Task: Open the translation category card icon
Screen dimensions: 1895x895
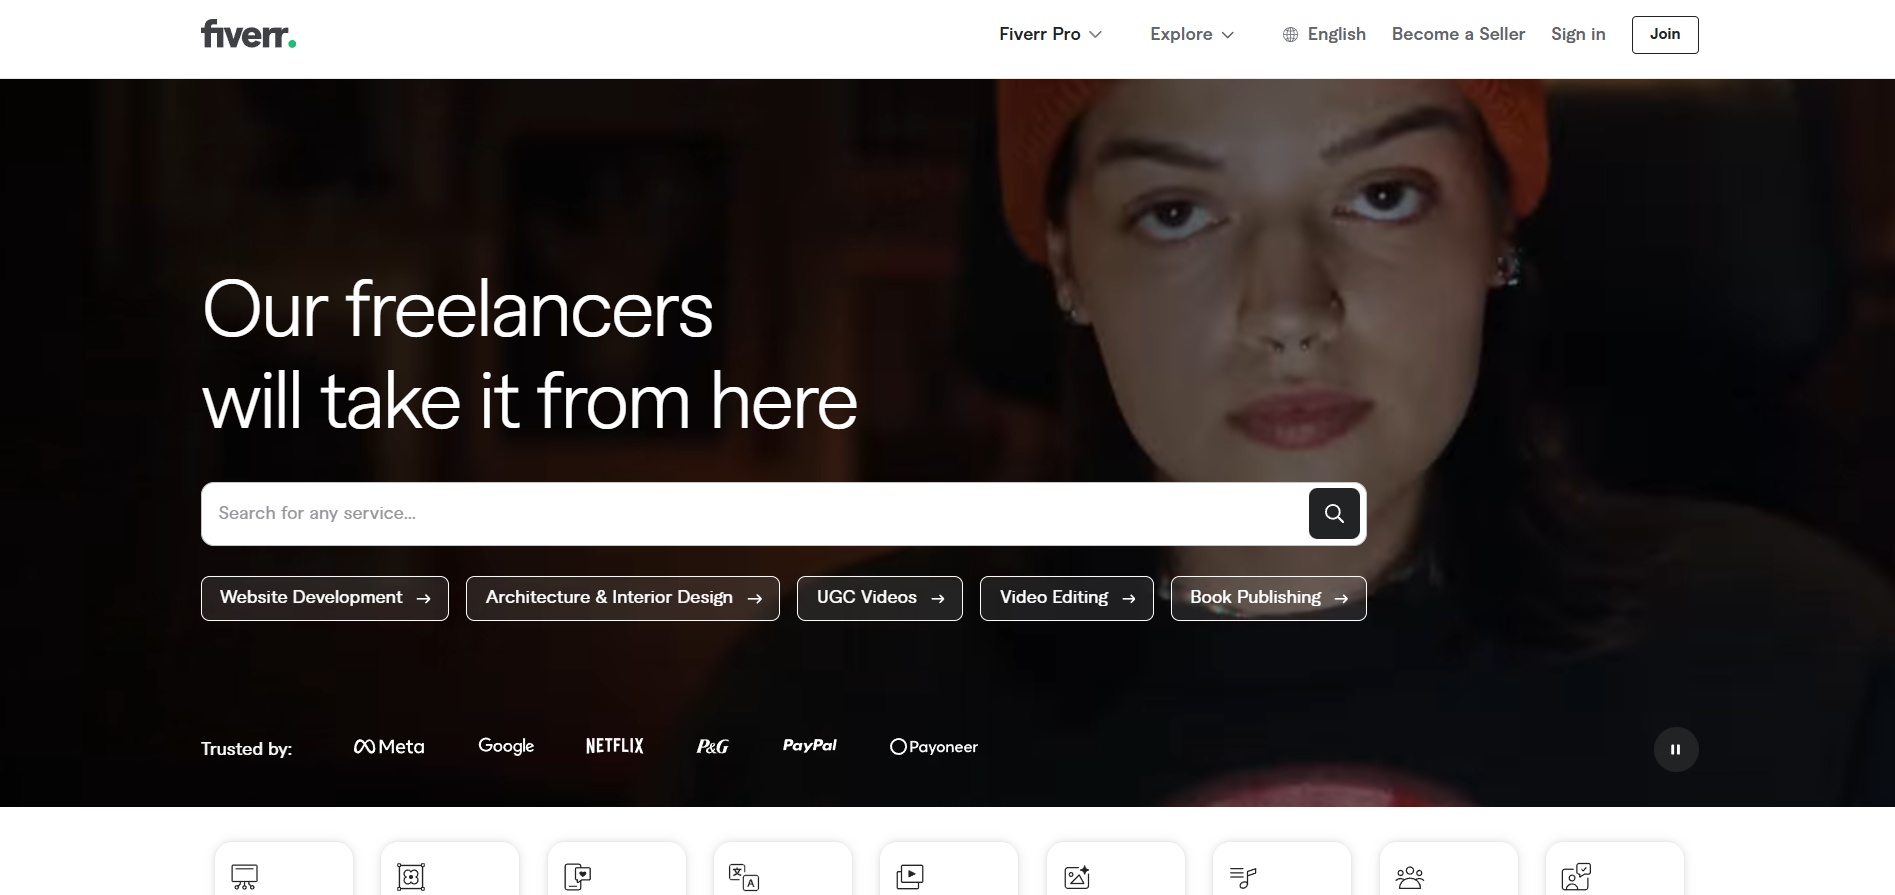Action: [744, 876]
